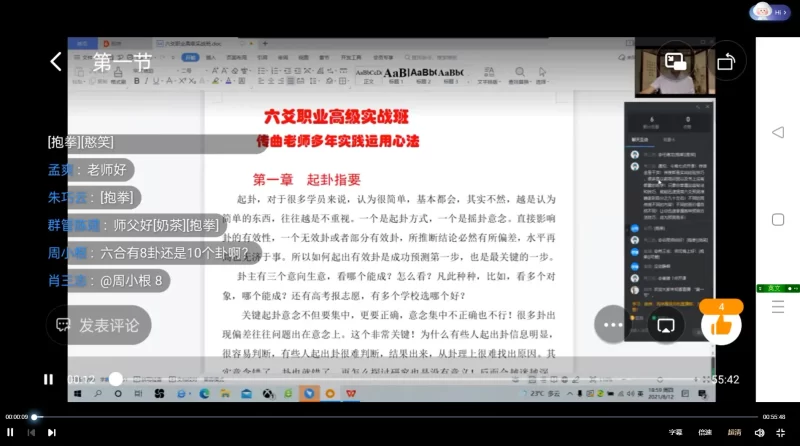Enter picture-in-picture mode
The image size is (800, 446).
point(676,62)
